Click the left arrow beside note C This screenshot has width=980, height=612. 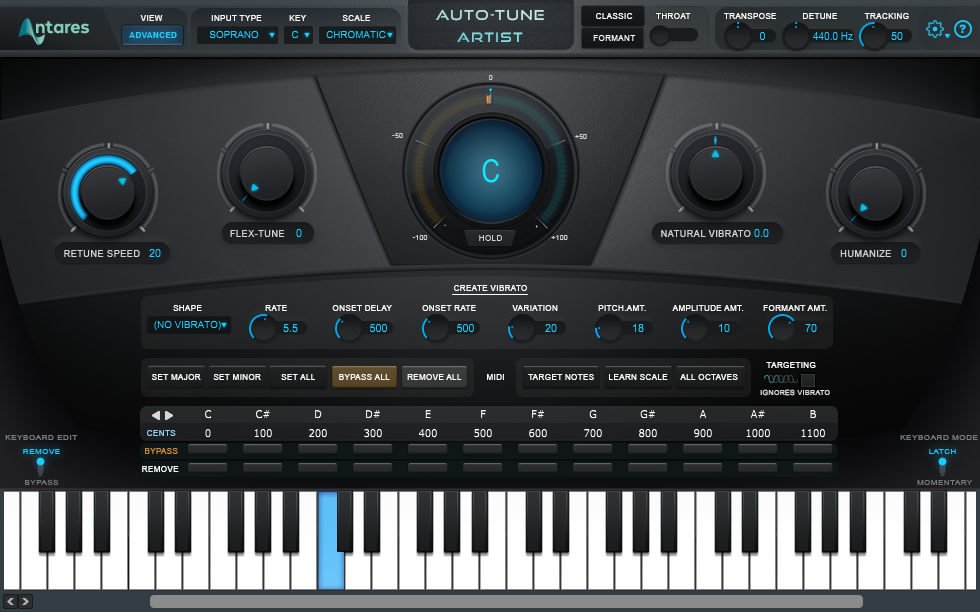pos(155,414)
